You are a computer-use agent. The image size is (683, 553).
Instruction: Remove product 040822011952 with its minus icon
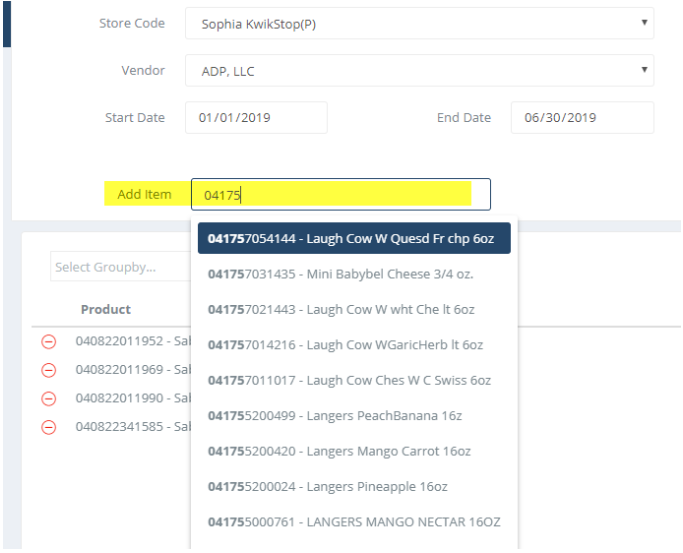pos(49,342)
